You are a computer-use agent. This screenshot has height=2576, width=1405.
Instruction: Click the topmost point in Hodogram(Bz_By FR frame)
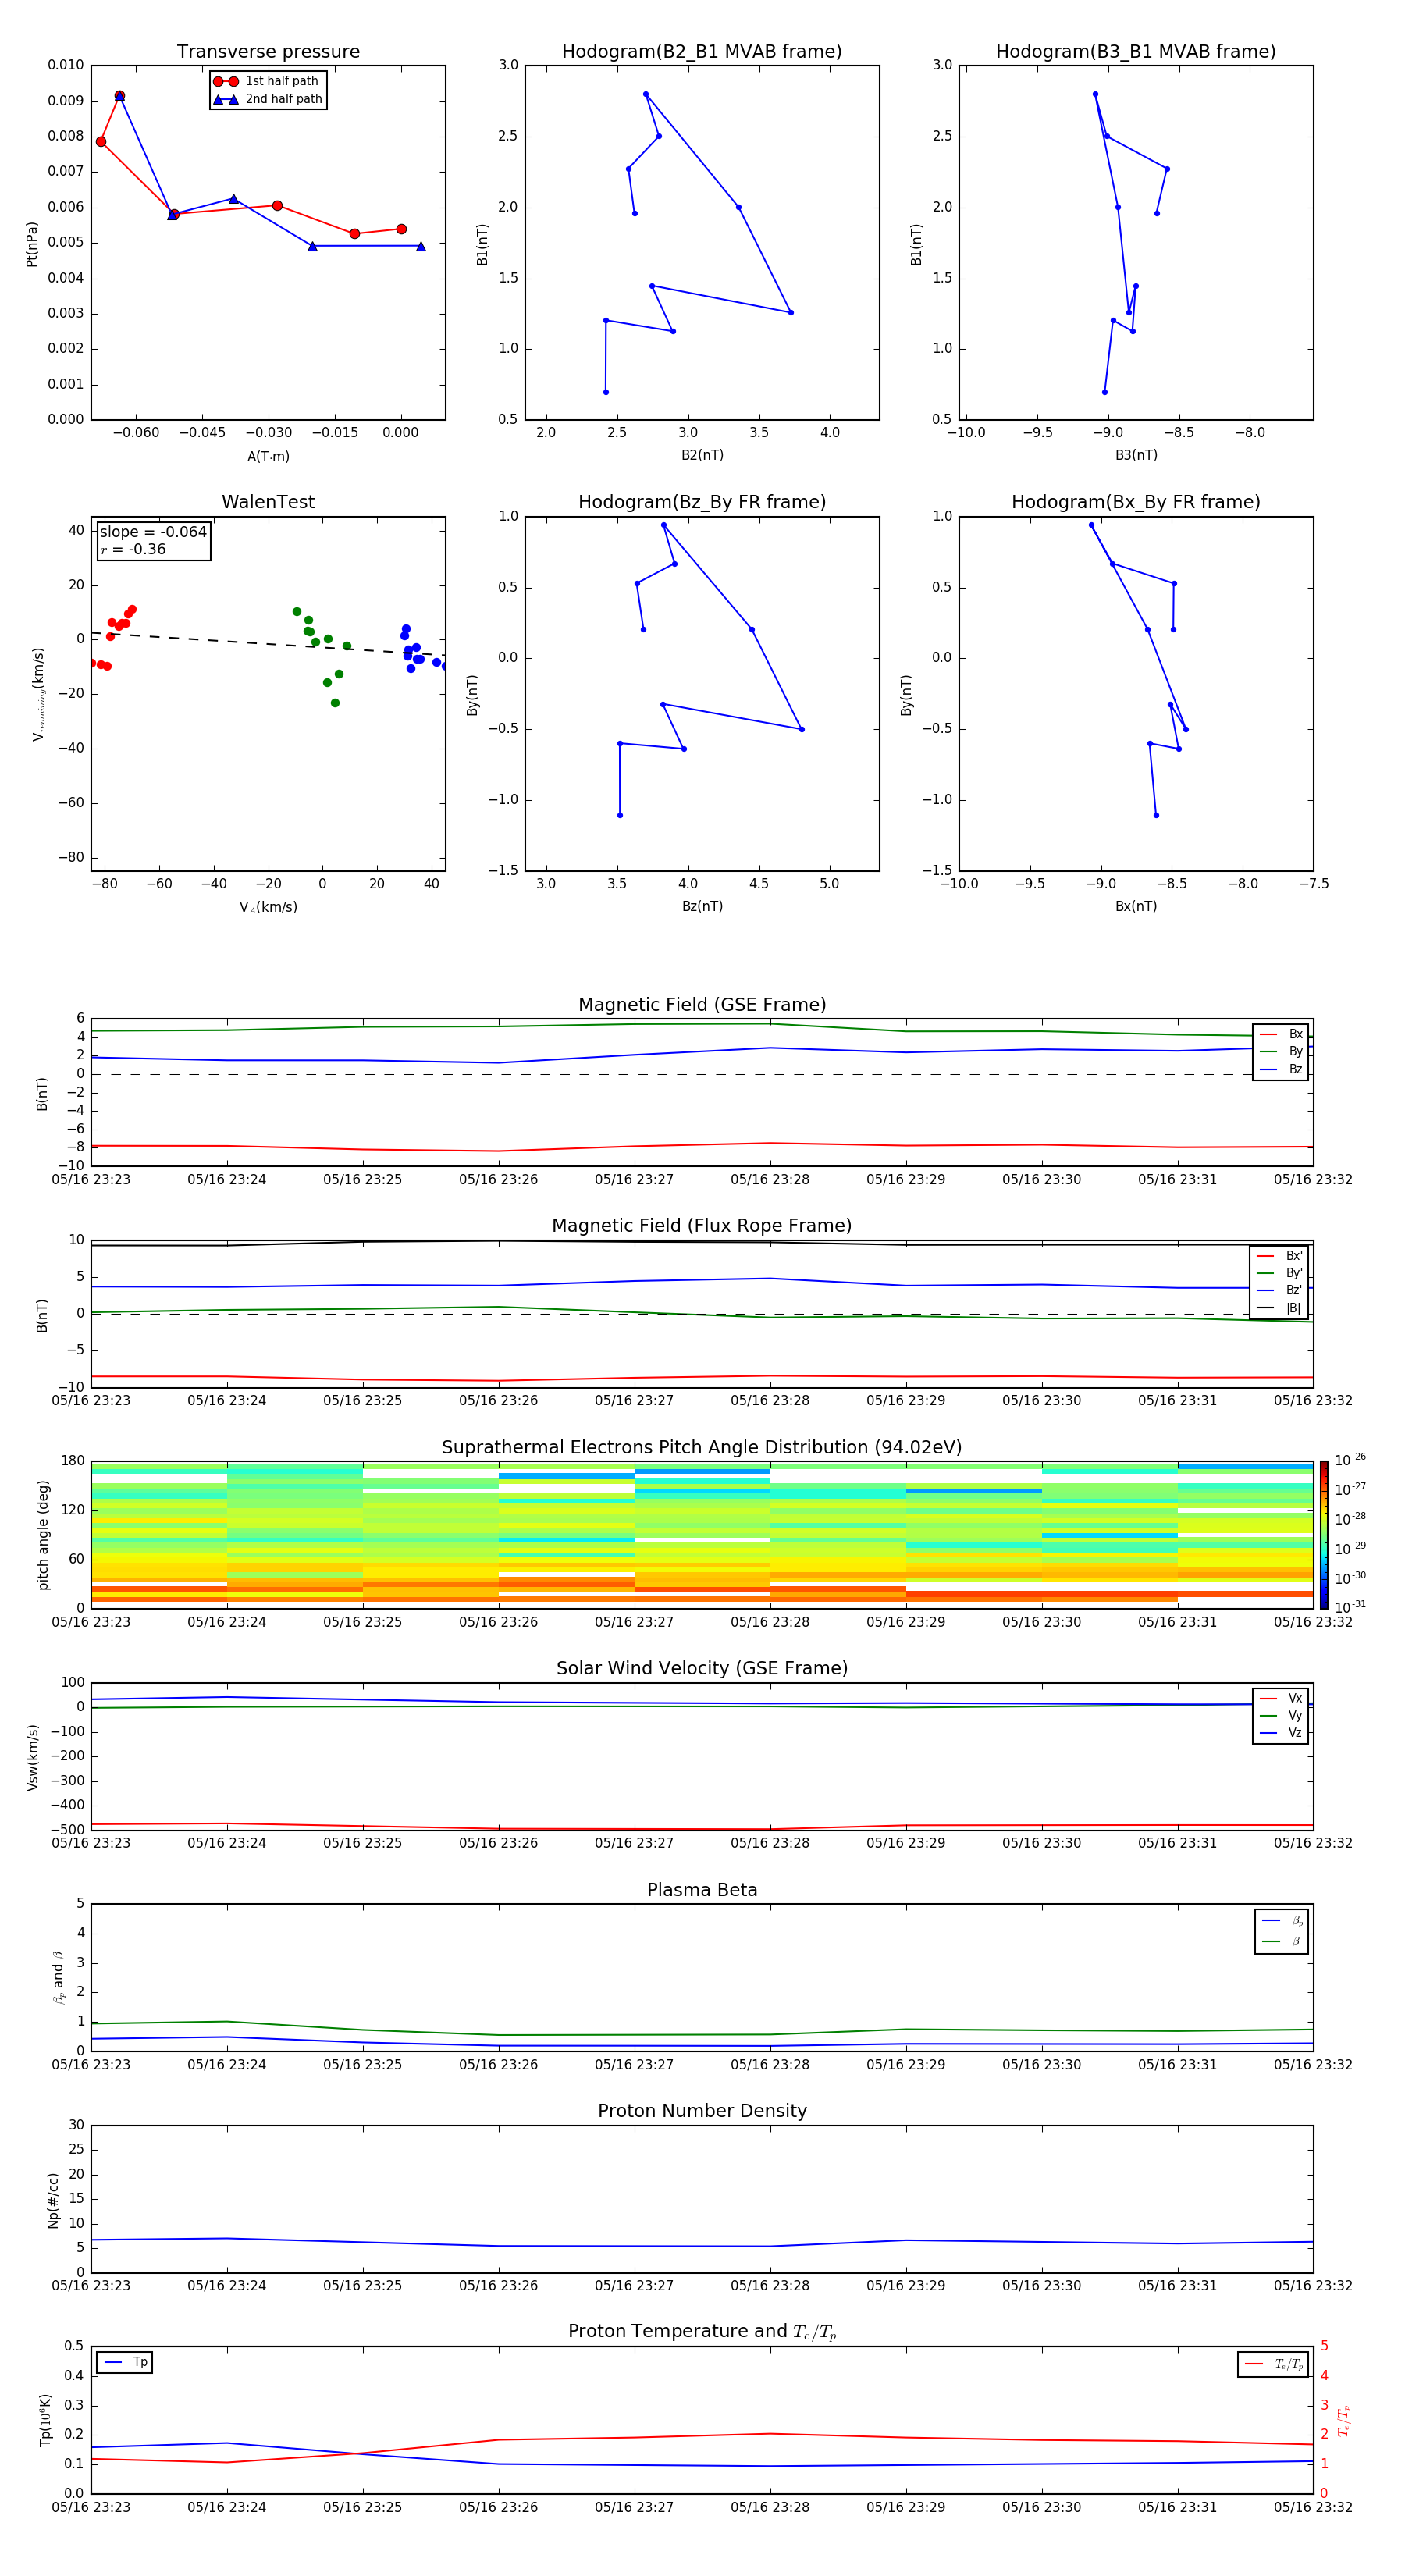[x=663, y=525]
